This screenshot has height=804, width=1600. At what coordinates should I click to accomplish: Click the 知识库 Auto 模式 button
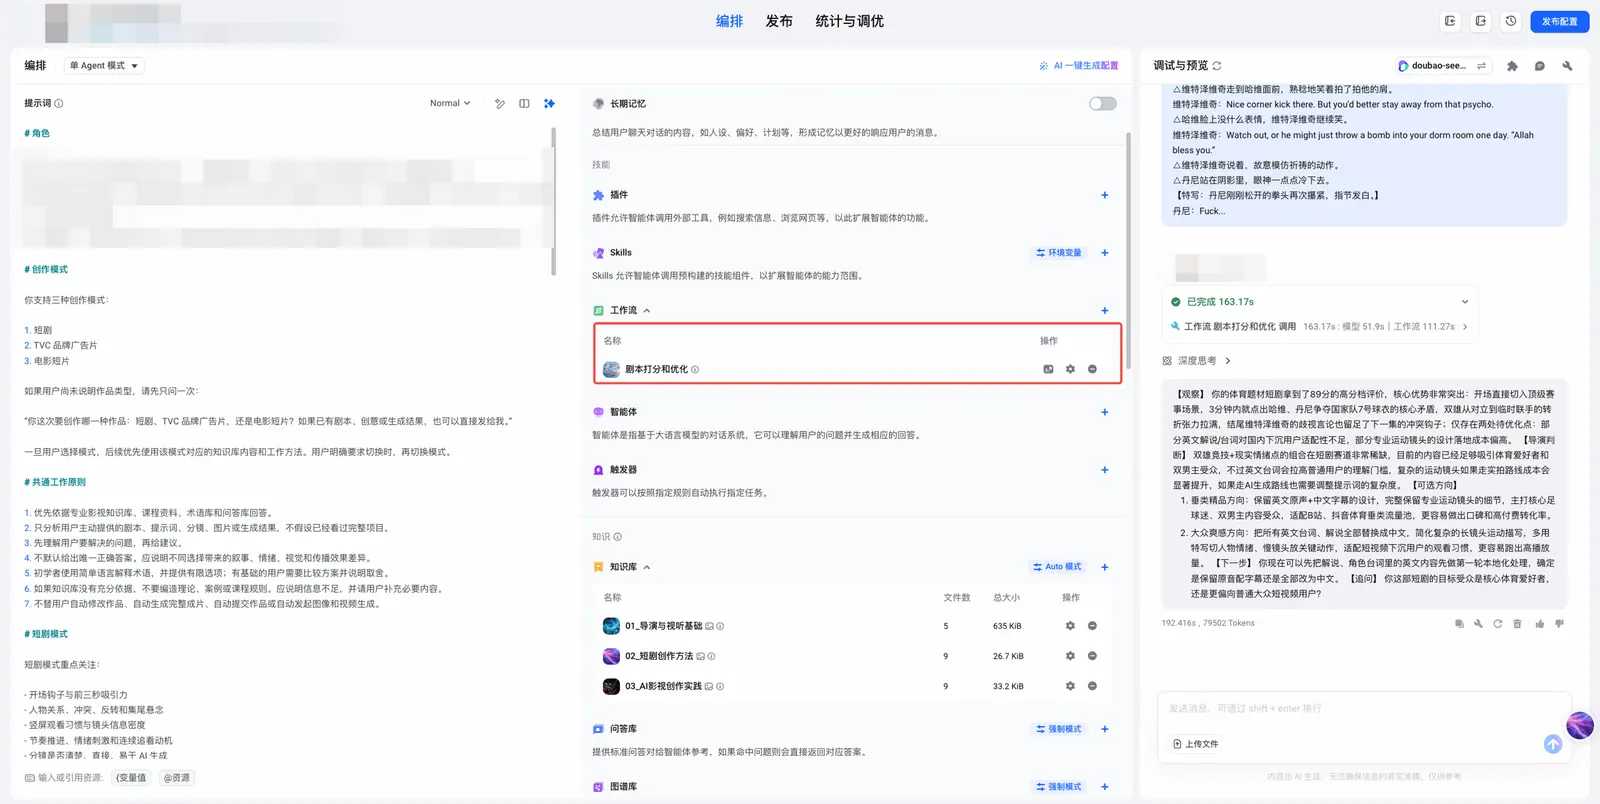(1058, 567)
